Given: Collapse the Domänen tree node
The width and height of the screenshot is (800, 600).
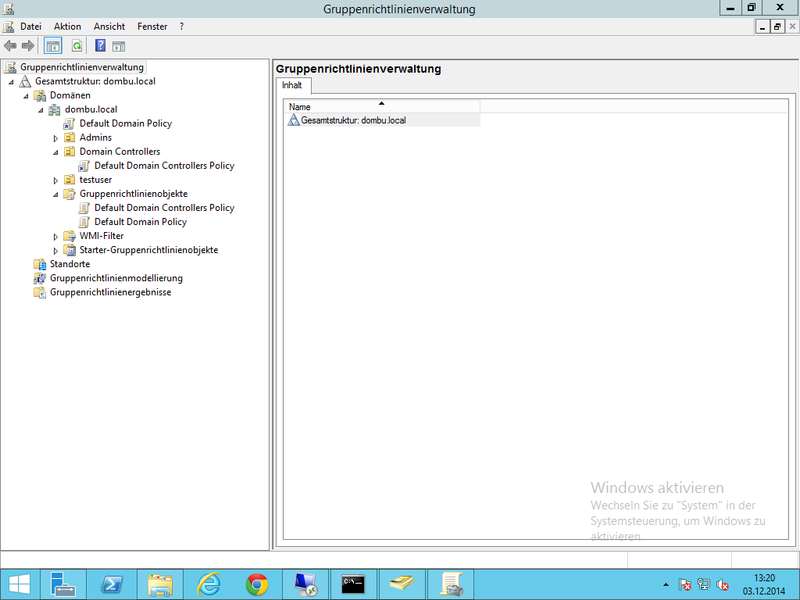Looking at the screenshot, I should pos(26,96).
